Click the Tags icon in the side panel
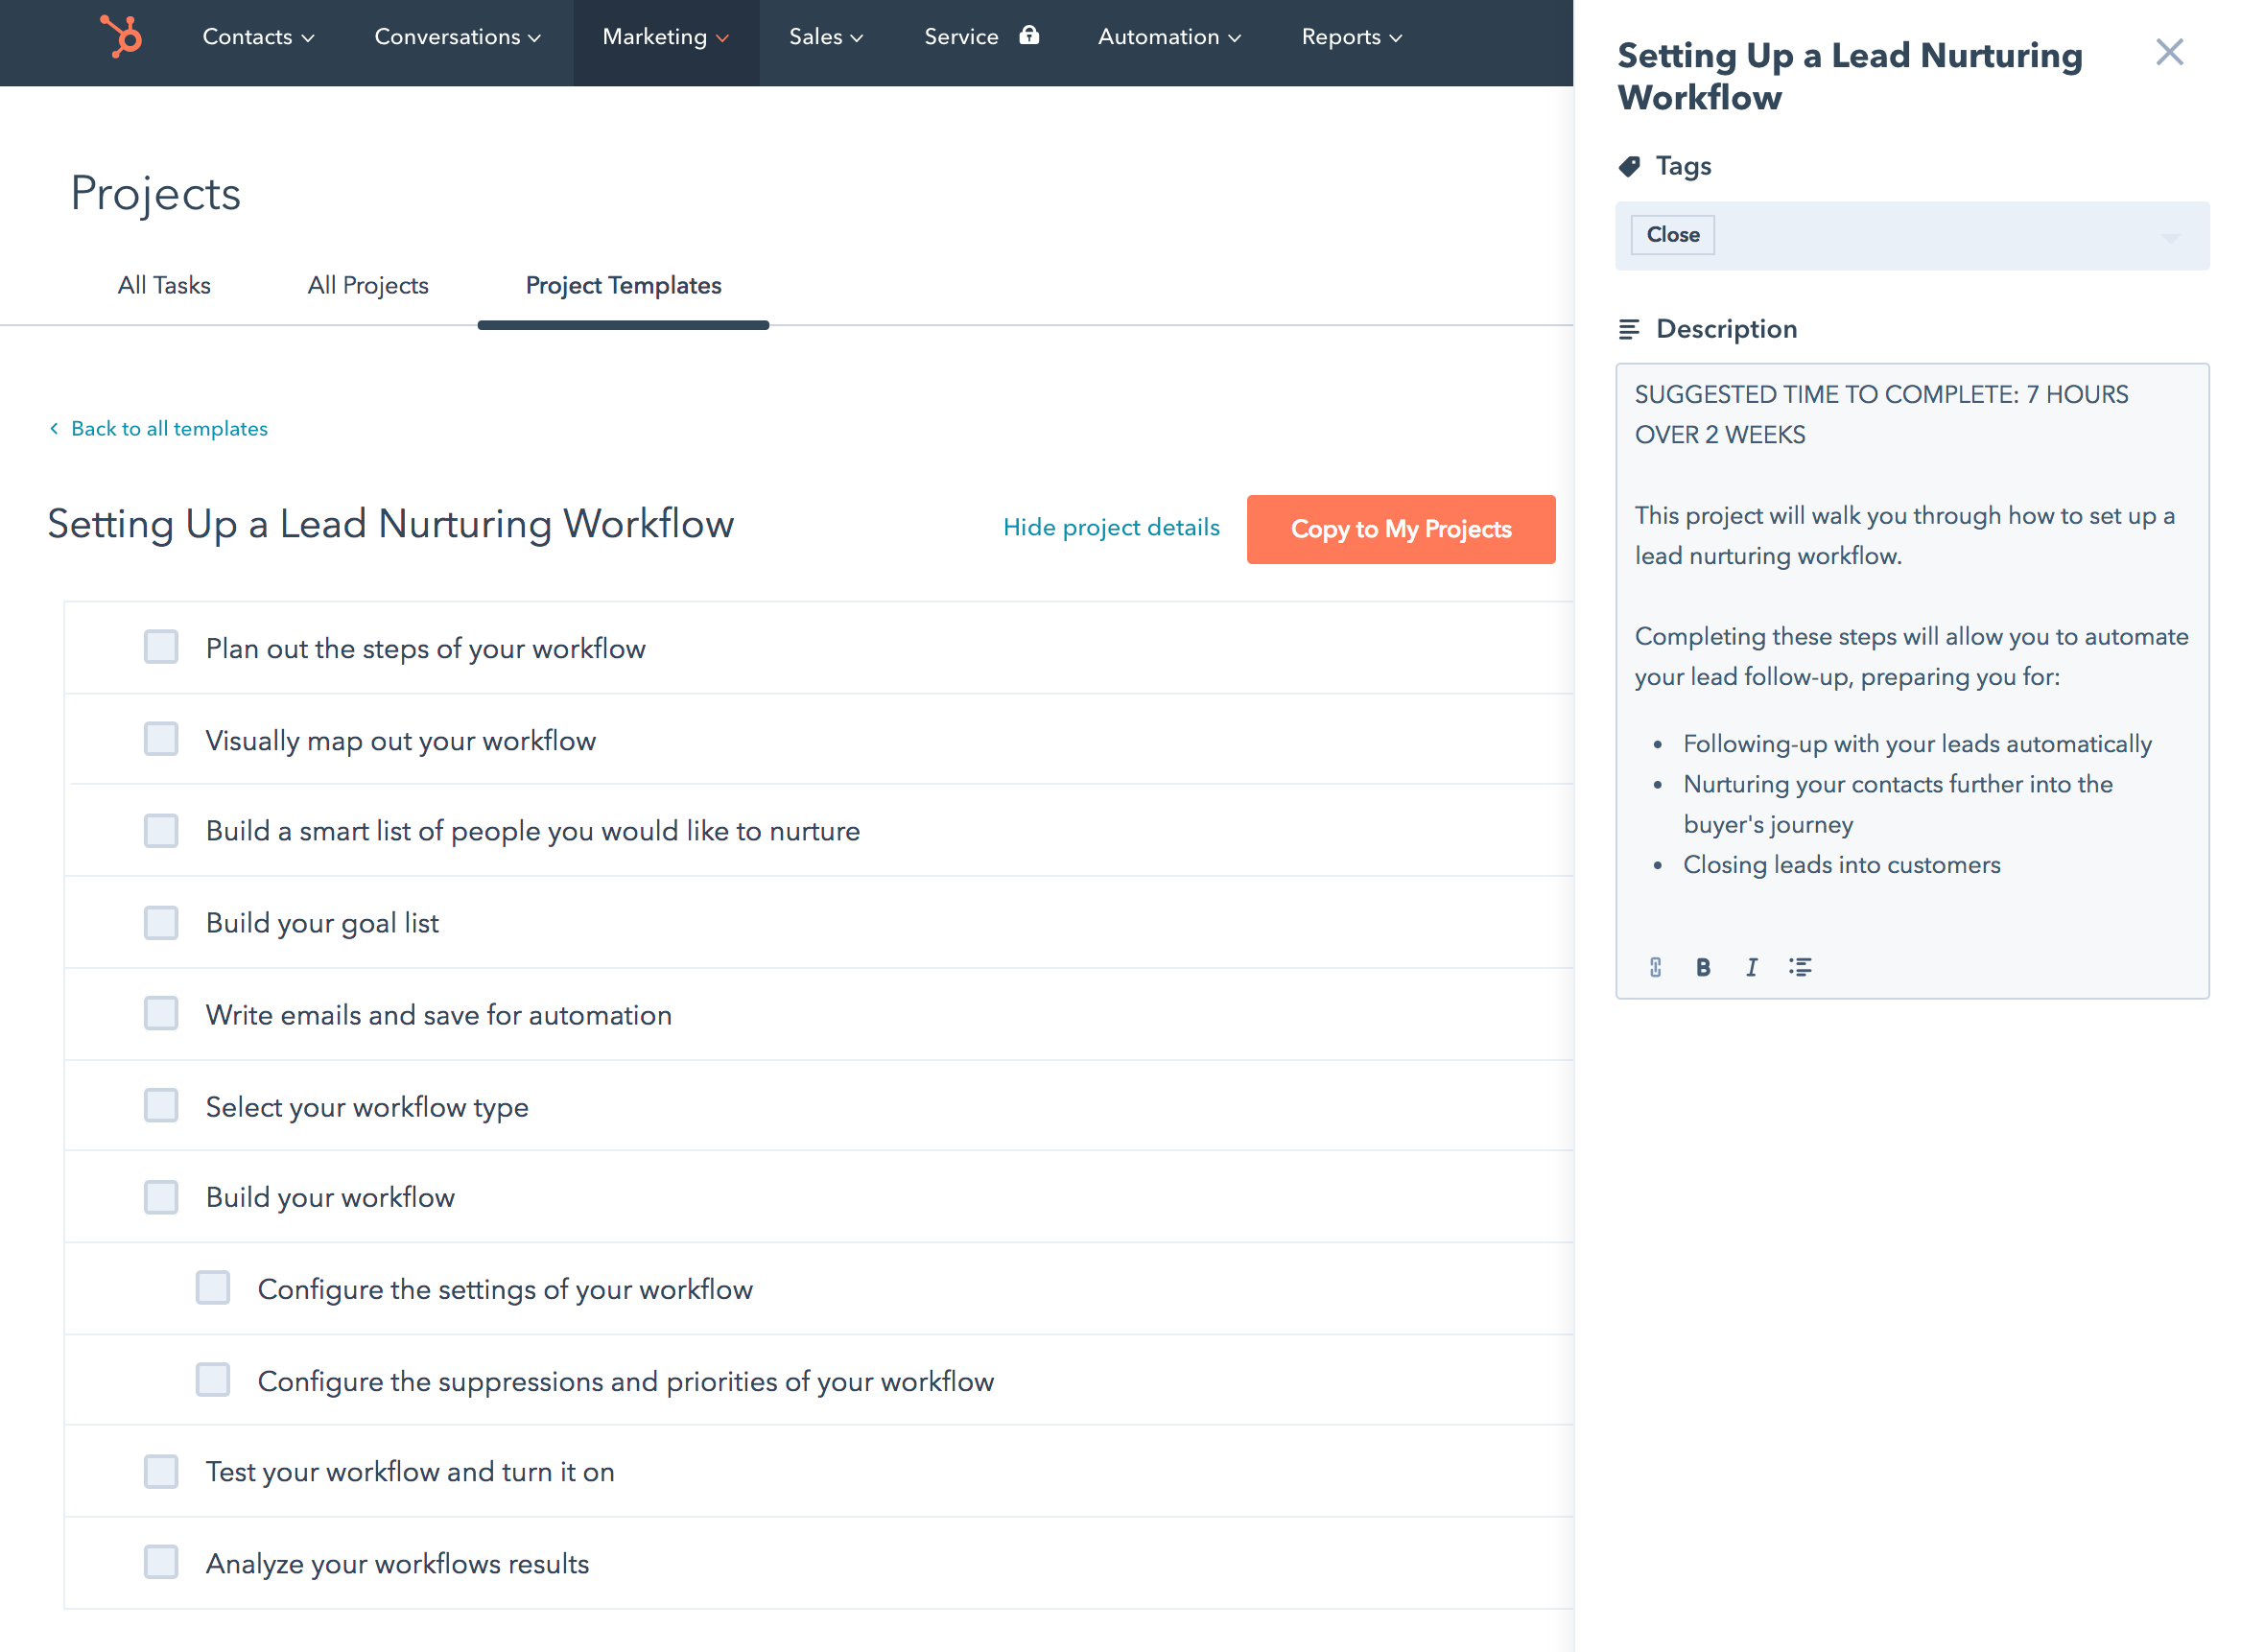This screenshot has height=1652, width=2241. point(1632,165)
